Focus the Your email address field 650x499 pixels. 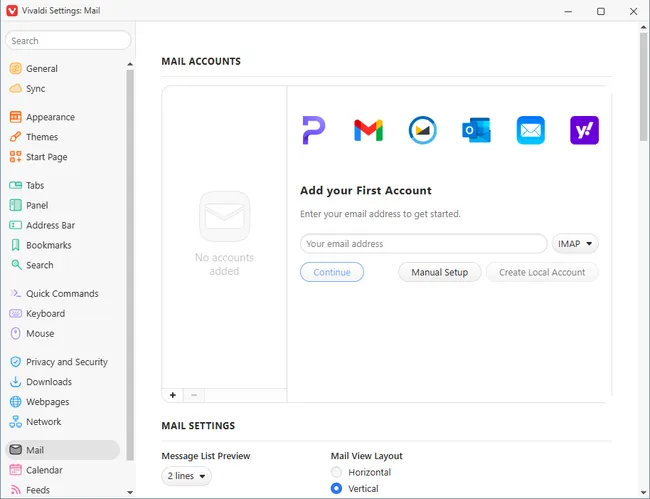tap(423, 243)
